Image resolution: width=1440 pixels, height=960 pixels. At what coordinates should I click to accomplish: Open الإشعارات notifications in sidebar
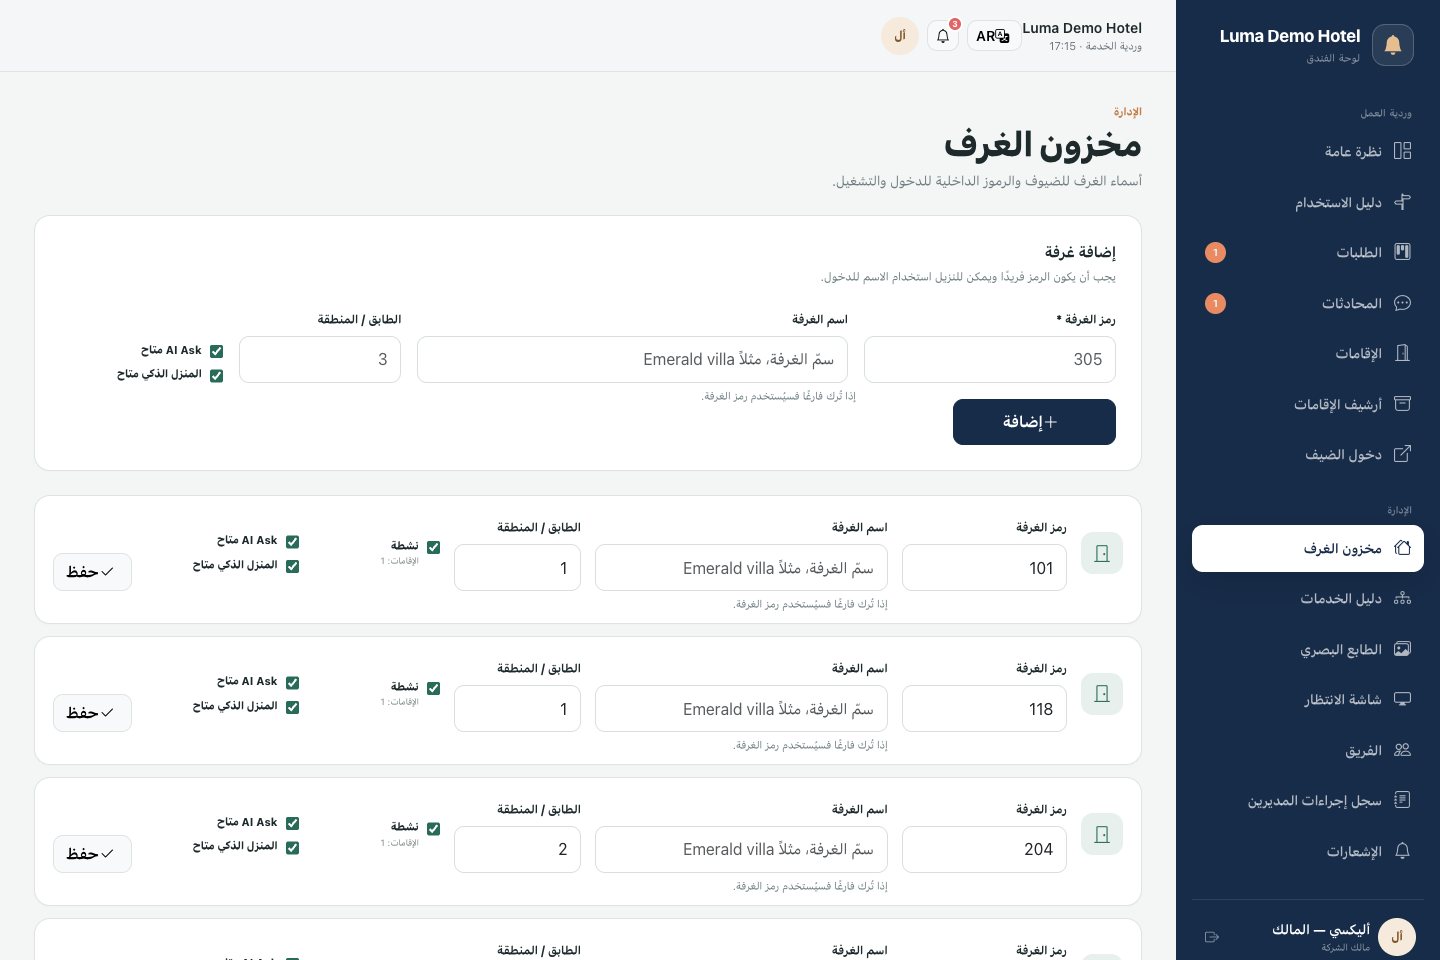[1308, 851]
